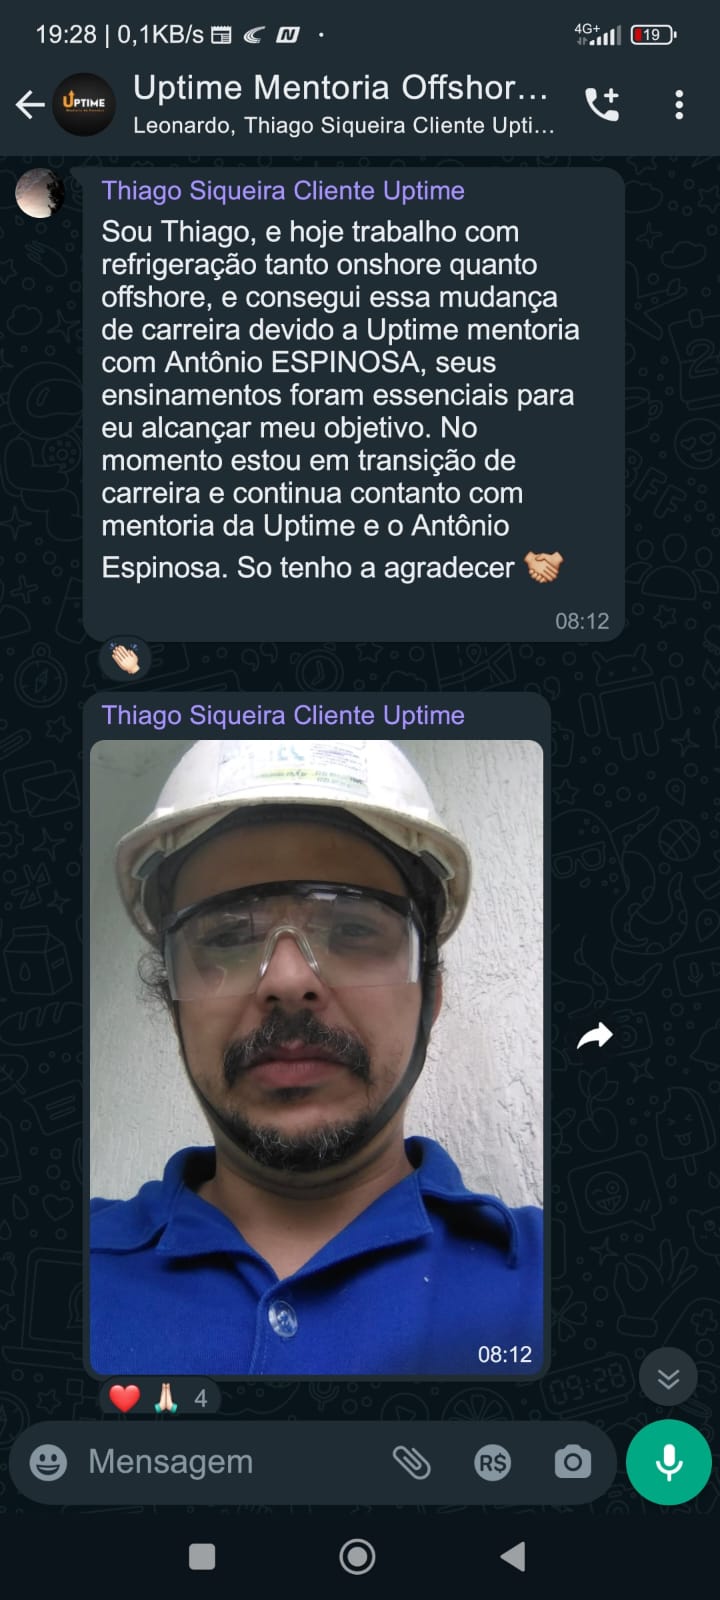Tap the paperclip attach icon

411,1463
